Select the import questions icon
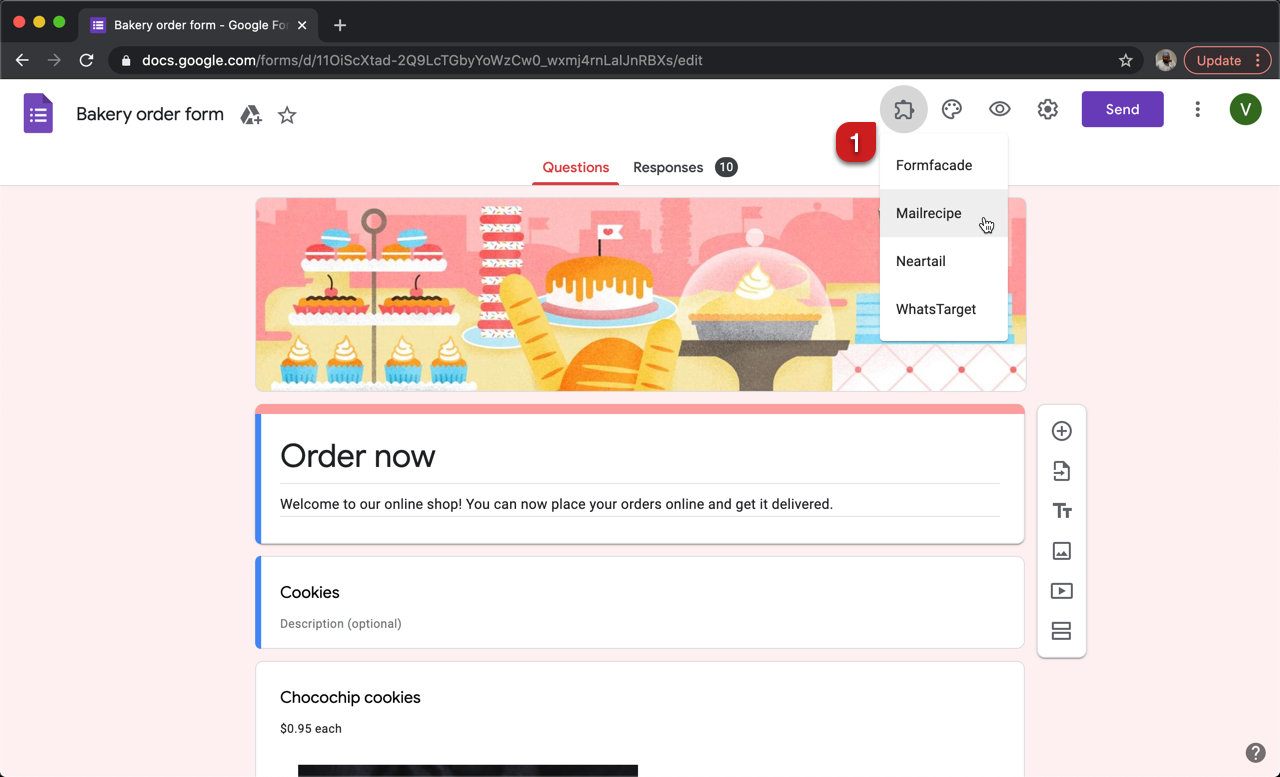The height and width of the screenshot is (777, 1280). tap(1061, 471)
